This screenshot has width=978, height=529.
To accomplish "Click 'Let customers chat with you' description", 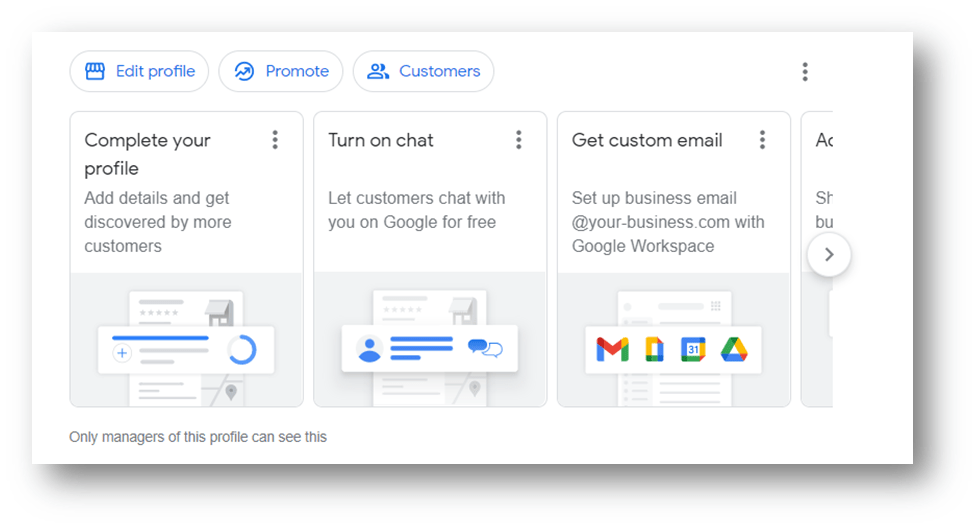I will (417, 210).
